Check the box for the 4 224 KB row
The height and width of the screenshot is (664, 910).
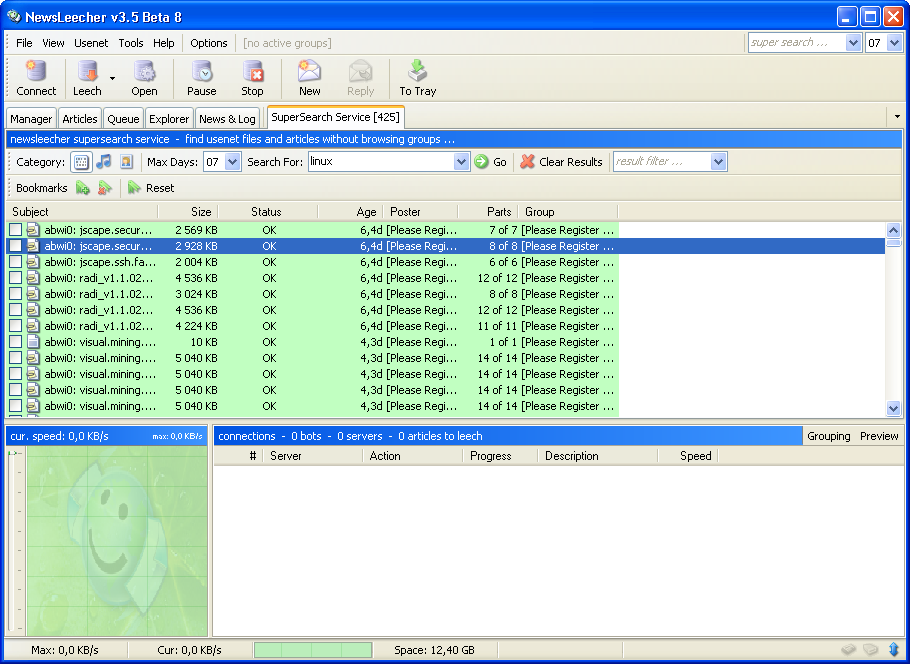(15, 326)
